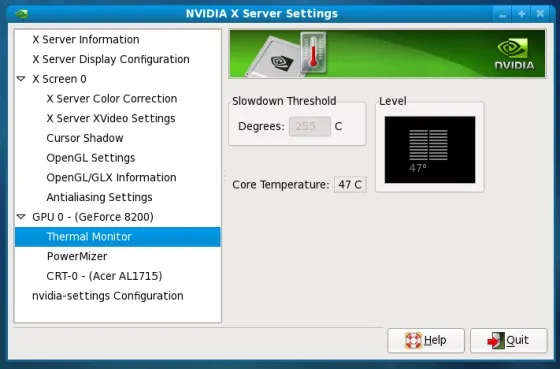Click the NVIDIA logo in the banner

[514, 54]
